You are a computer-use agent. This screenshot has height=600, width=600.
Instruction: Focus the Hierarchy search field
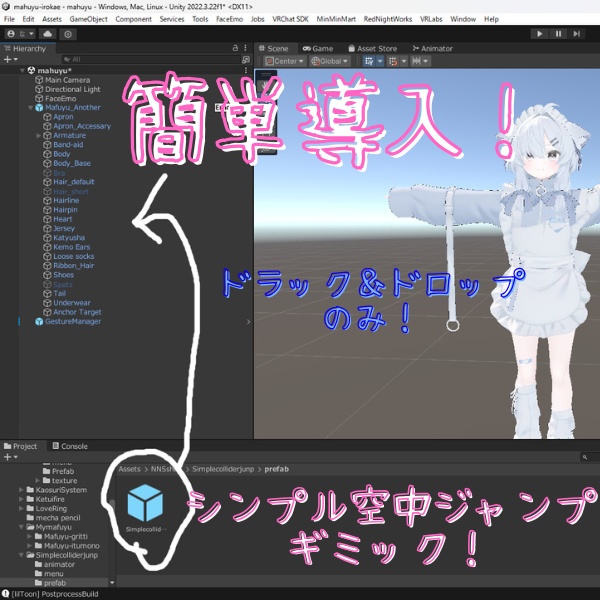(151, 59)
